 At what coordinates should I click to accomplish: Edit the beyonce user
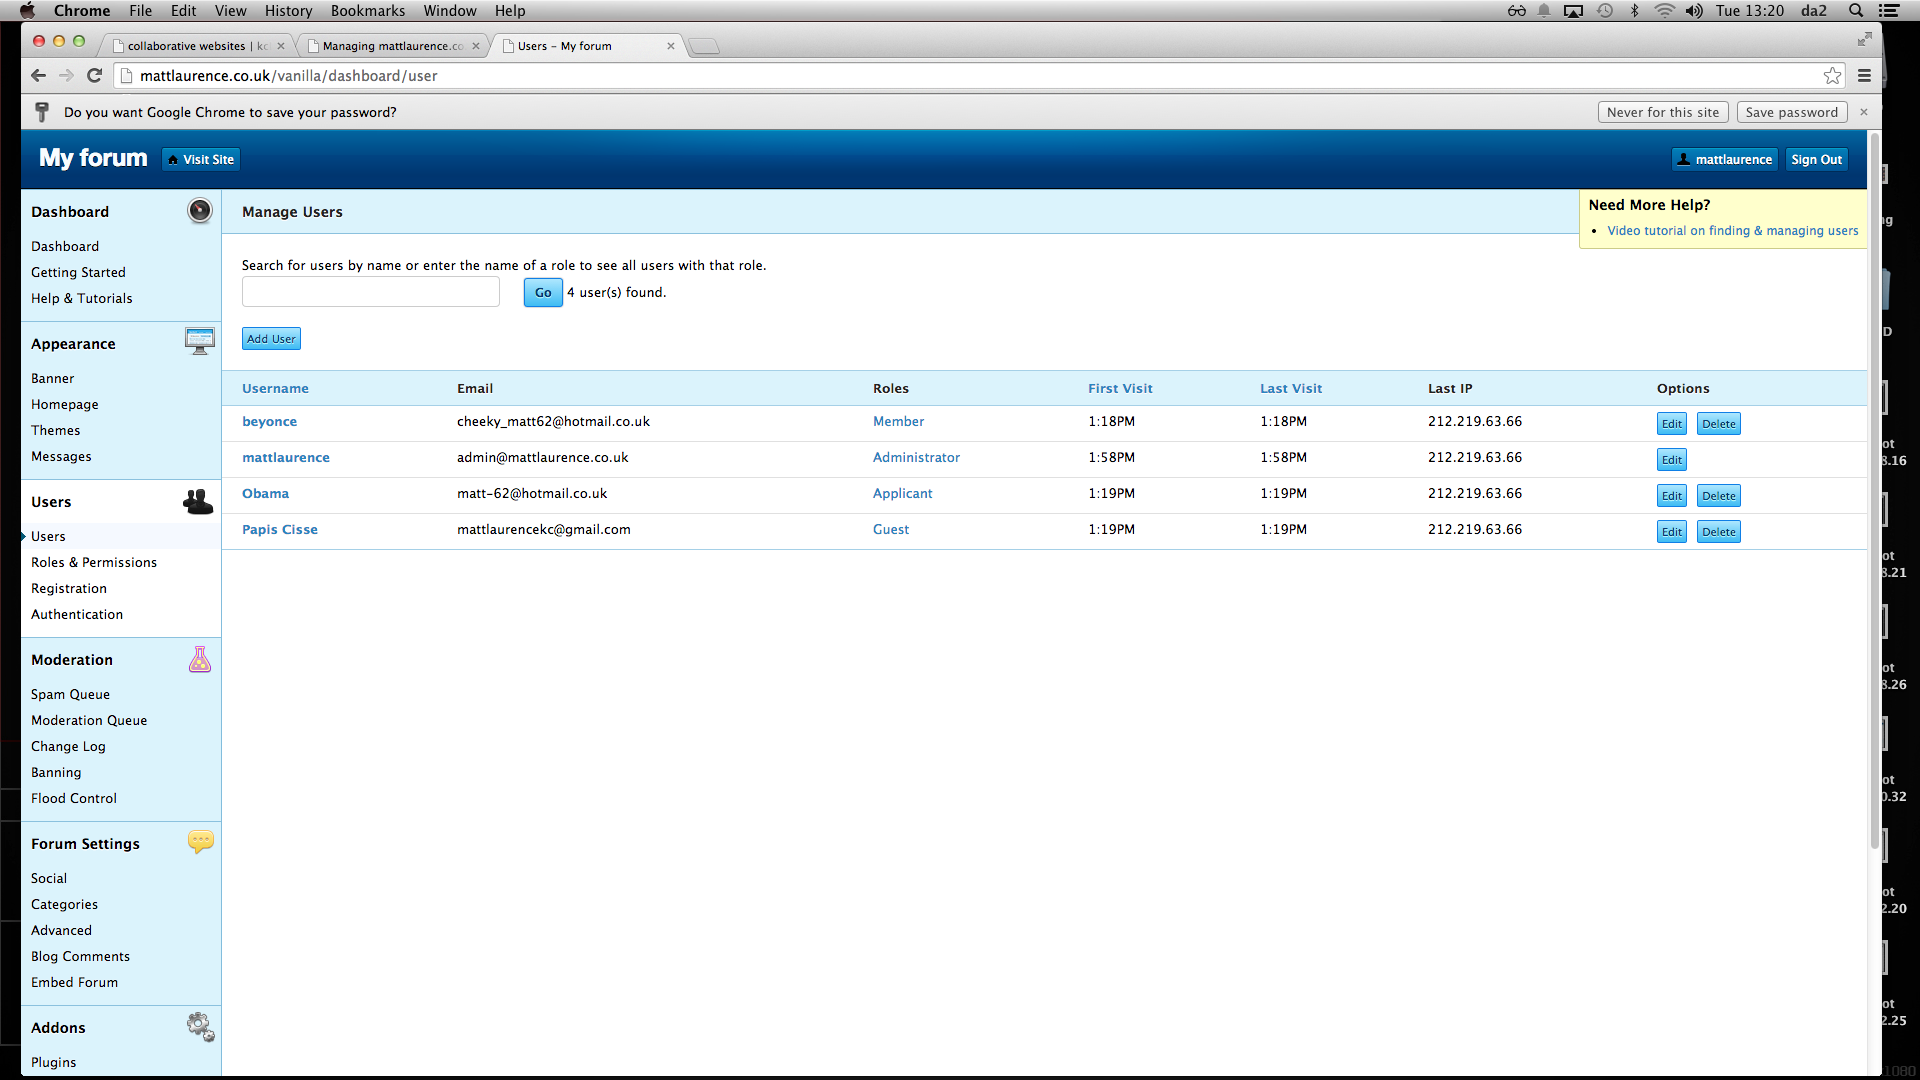click(1671, 424)
